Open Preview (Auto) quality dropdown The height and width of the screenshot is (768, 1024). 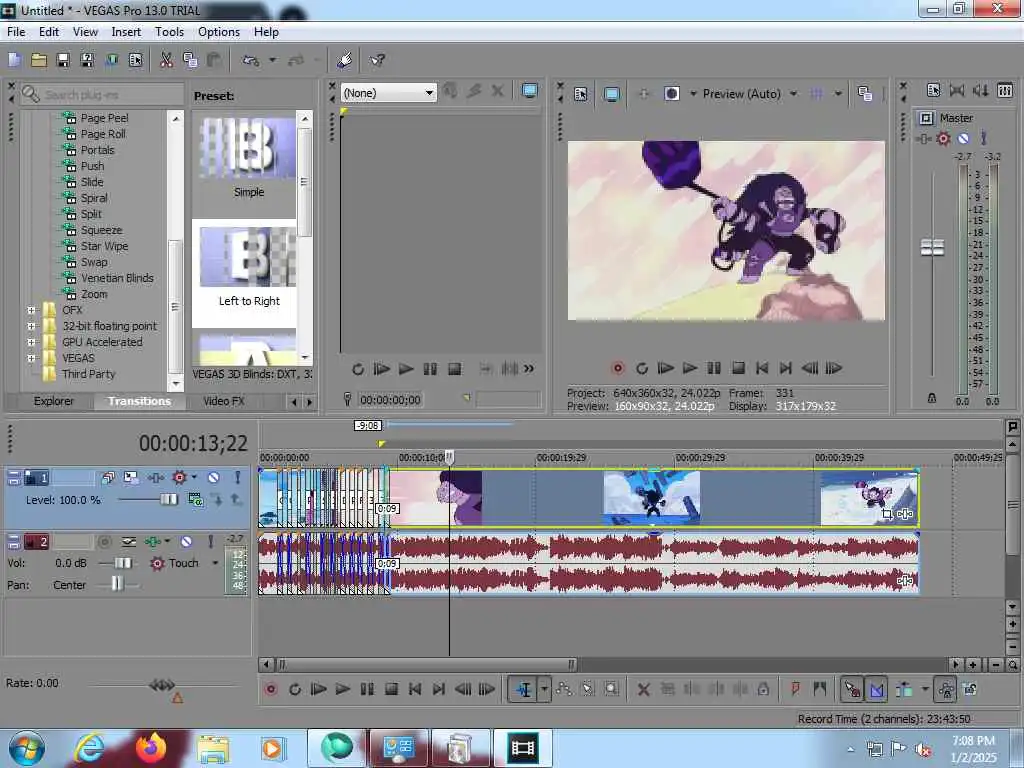click(793, 94)
